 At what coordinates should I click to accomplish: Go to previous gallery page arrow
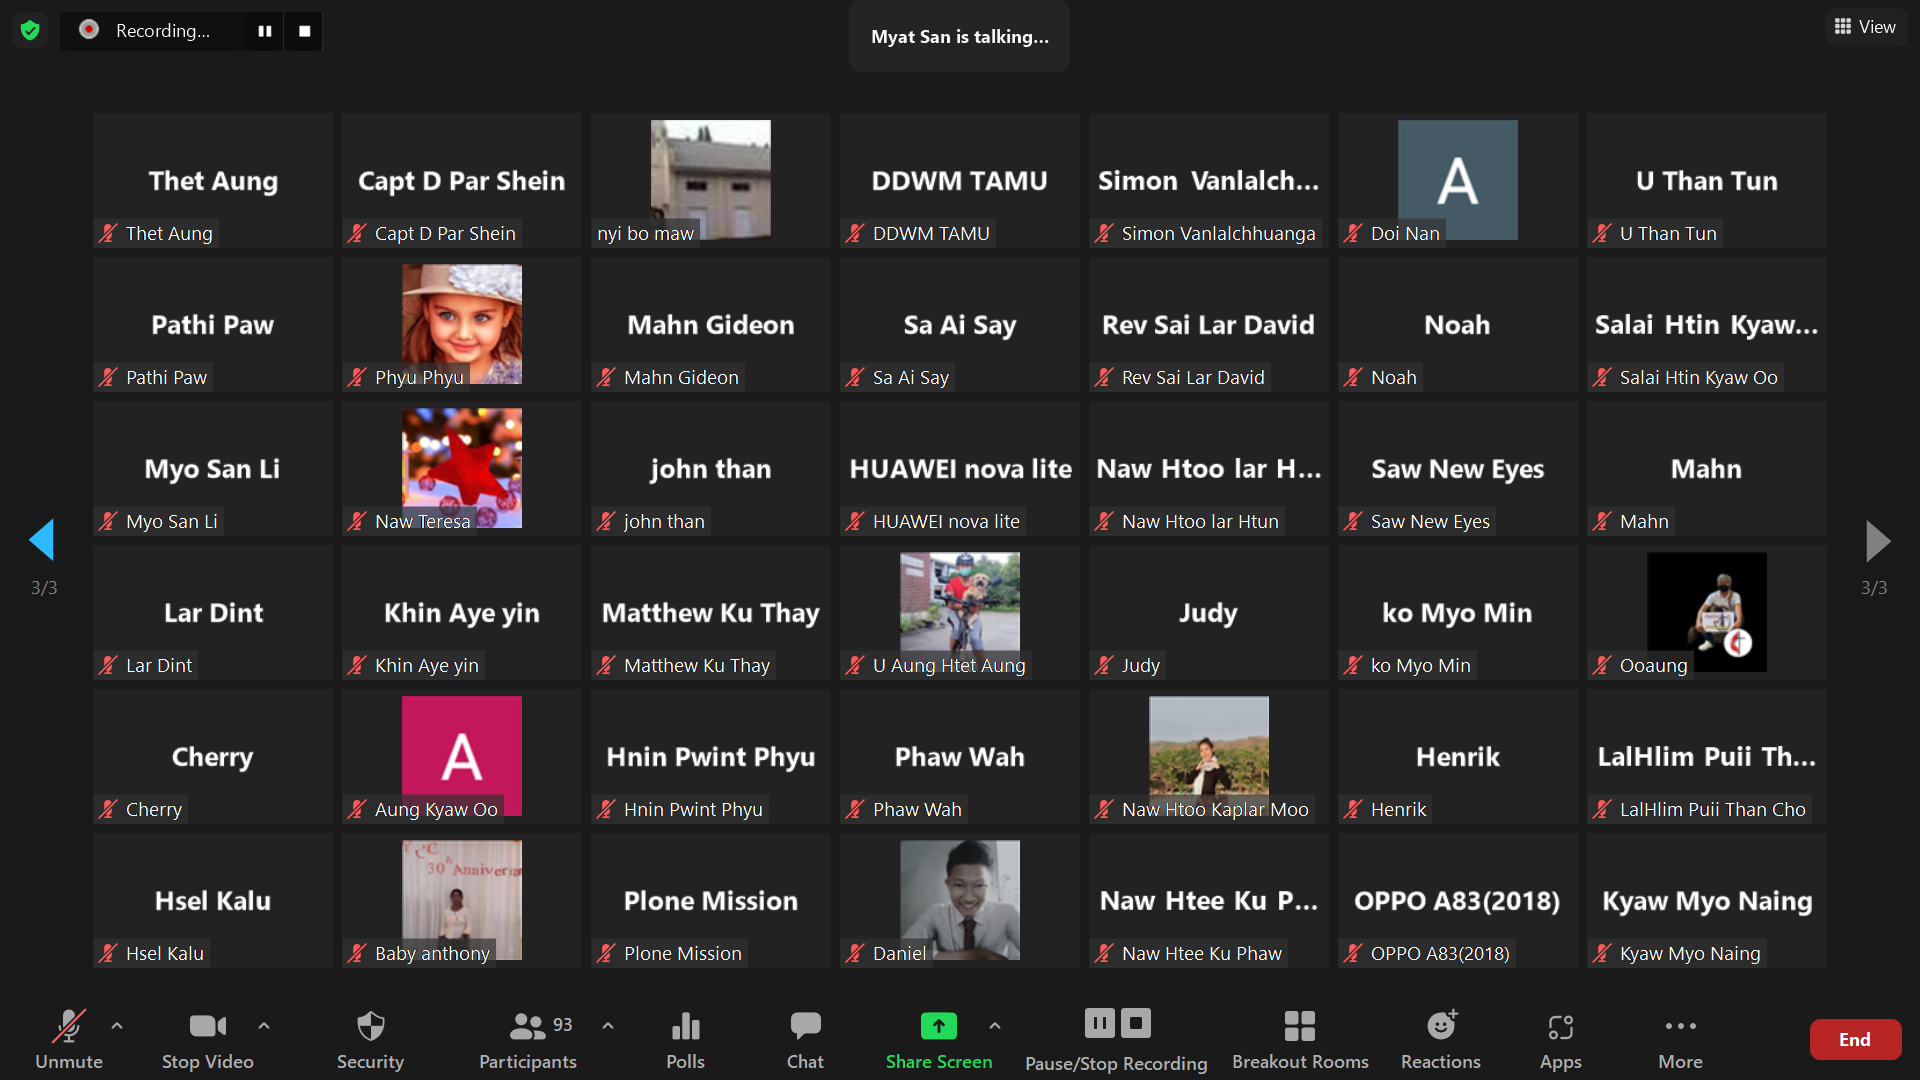42,540
